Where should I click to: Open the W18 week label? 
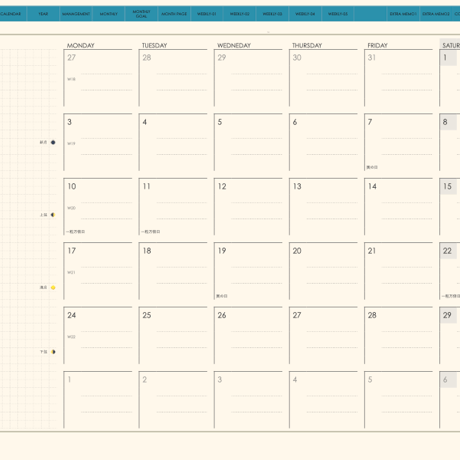coord(71,79)
